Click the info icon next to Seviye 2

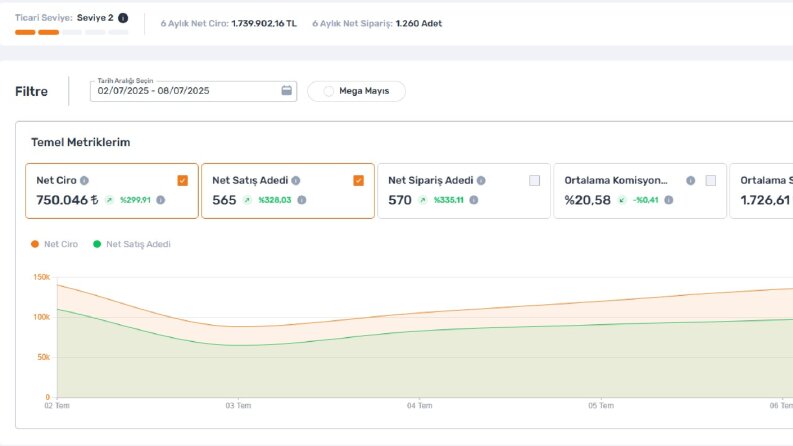point(123,18)
